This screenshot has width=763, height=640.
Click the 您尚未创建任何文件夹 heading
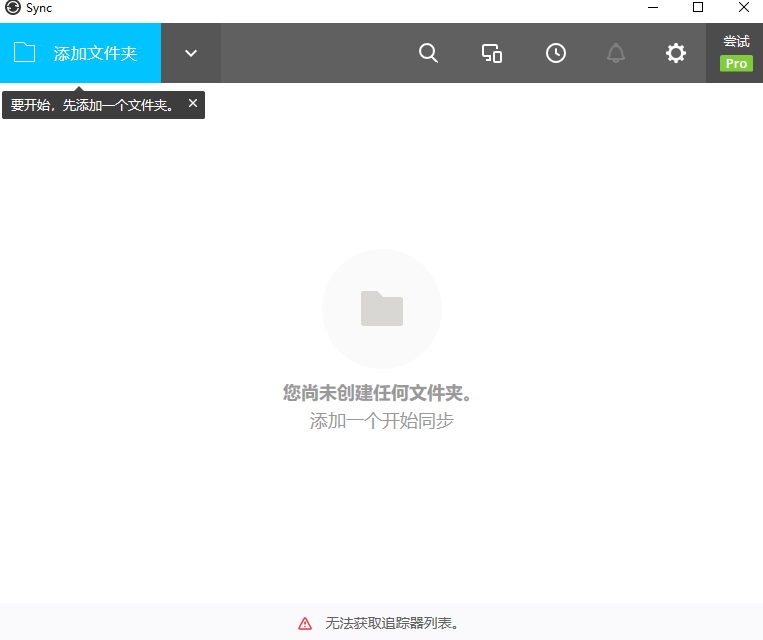pyautogui.click(x=377, y=393)
